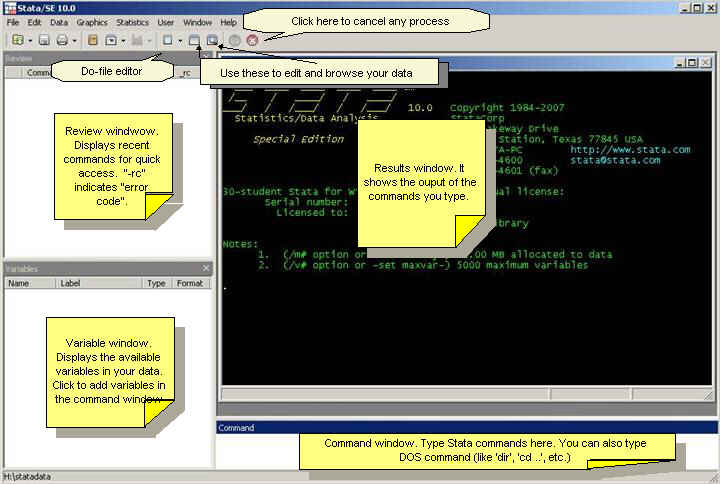Open the Graphics menu
The image size is (720, 484).
pos(92,22)
